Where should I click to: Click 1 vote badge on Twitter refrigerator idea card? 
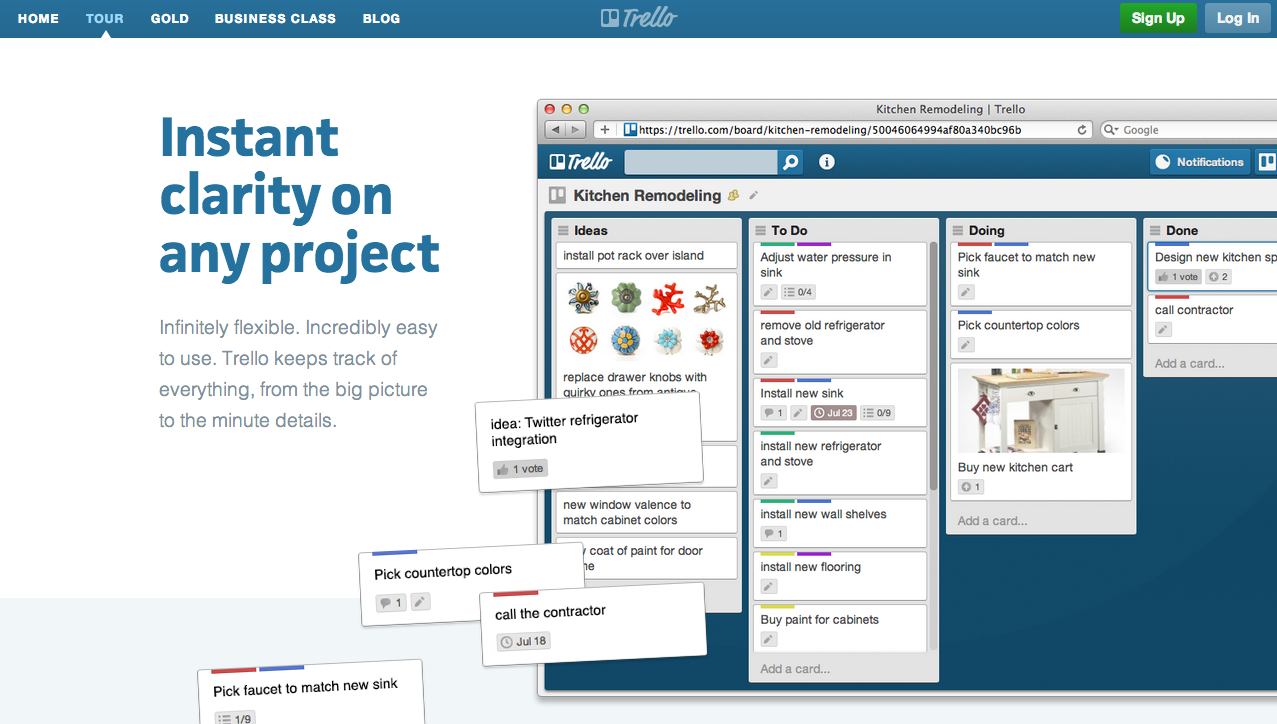pyautogui.click(x=520, y=468)
